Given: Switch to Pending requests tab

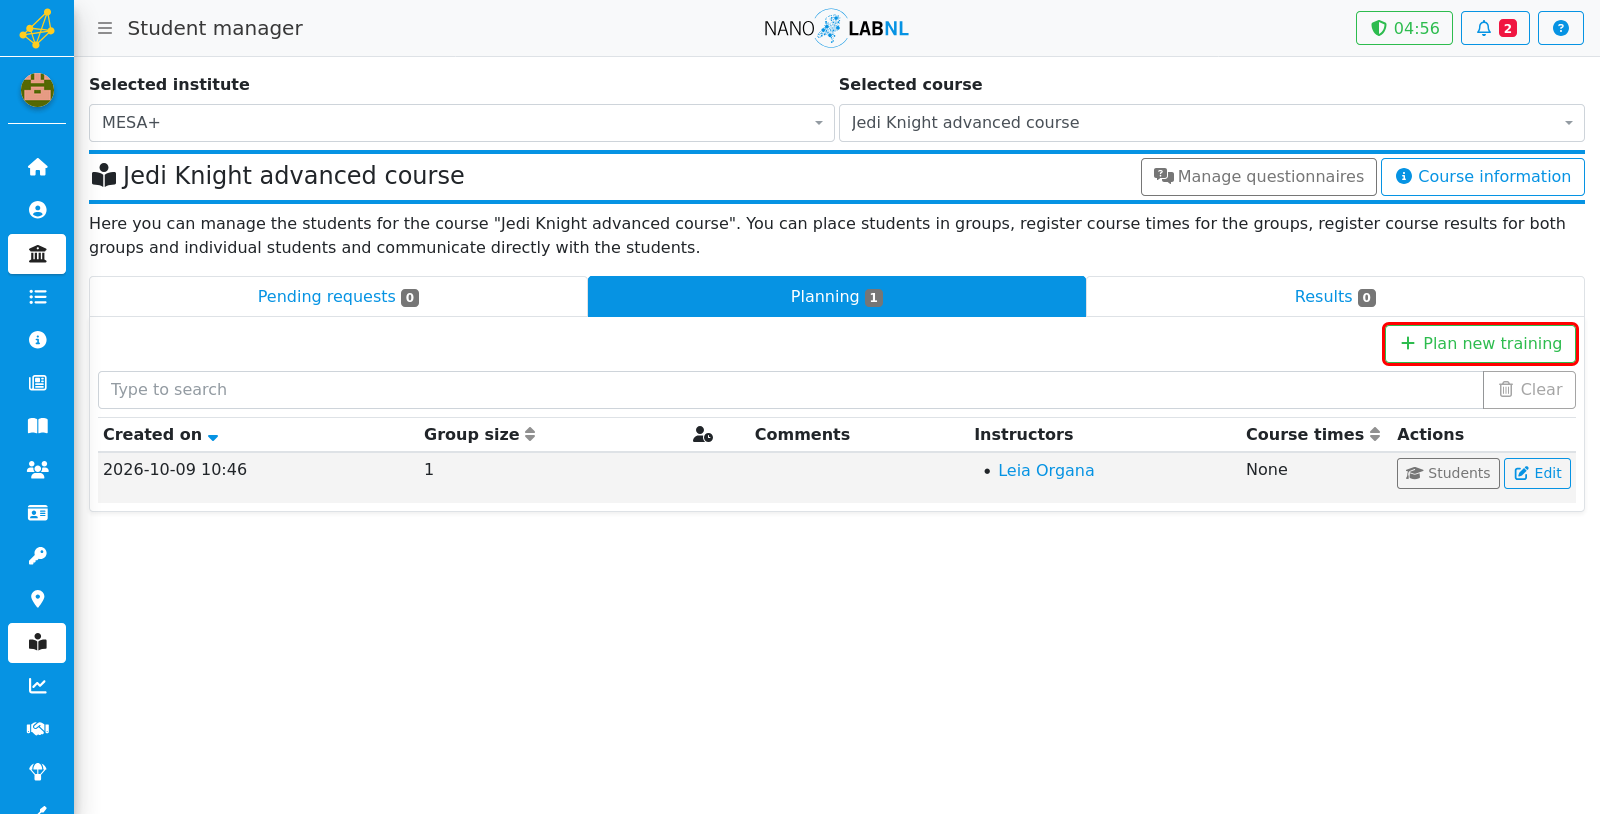Looking at the screenshot, I should [338, 297].
